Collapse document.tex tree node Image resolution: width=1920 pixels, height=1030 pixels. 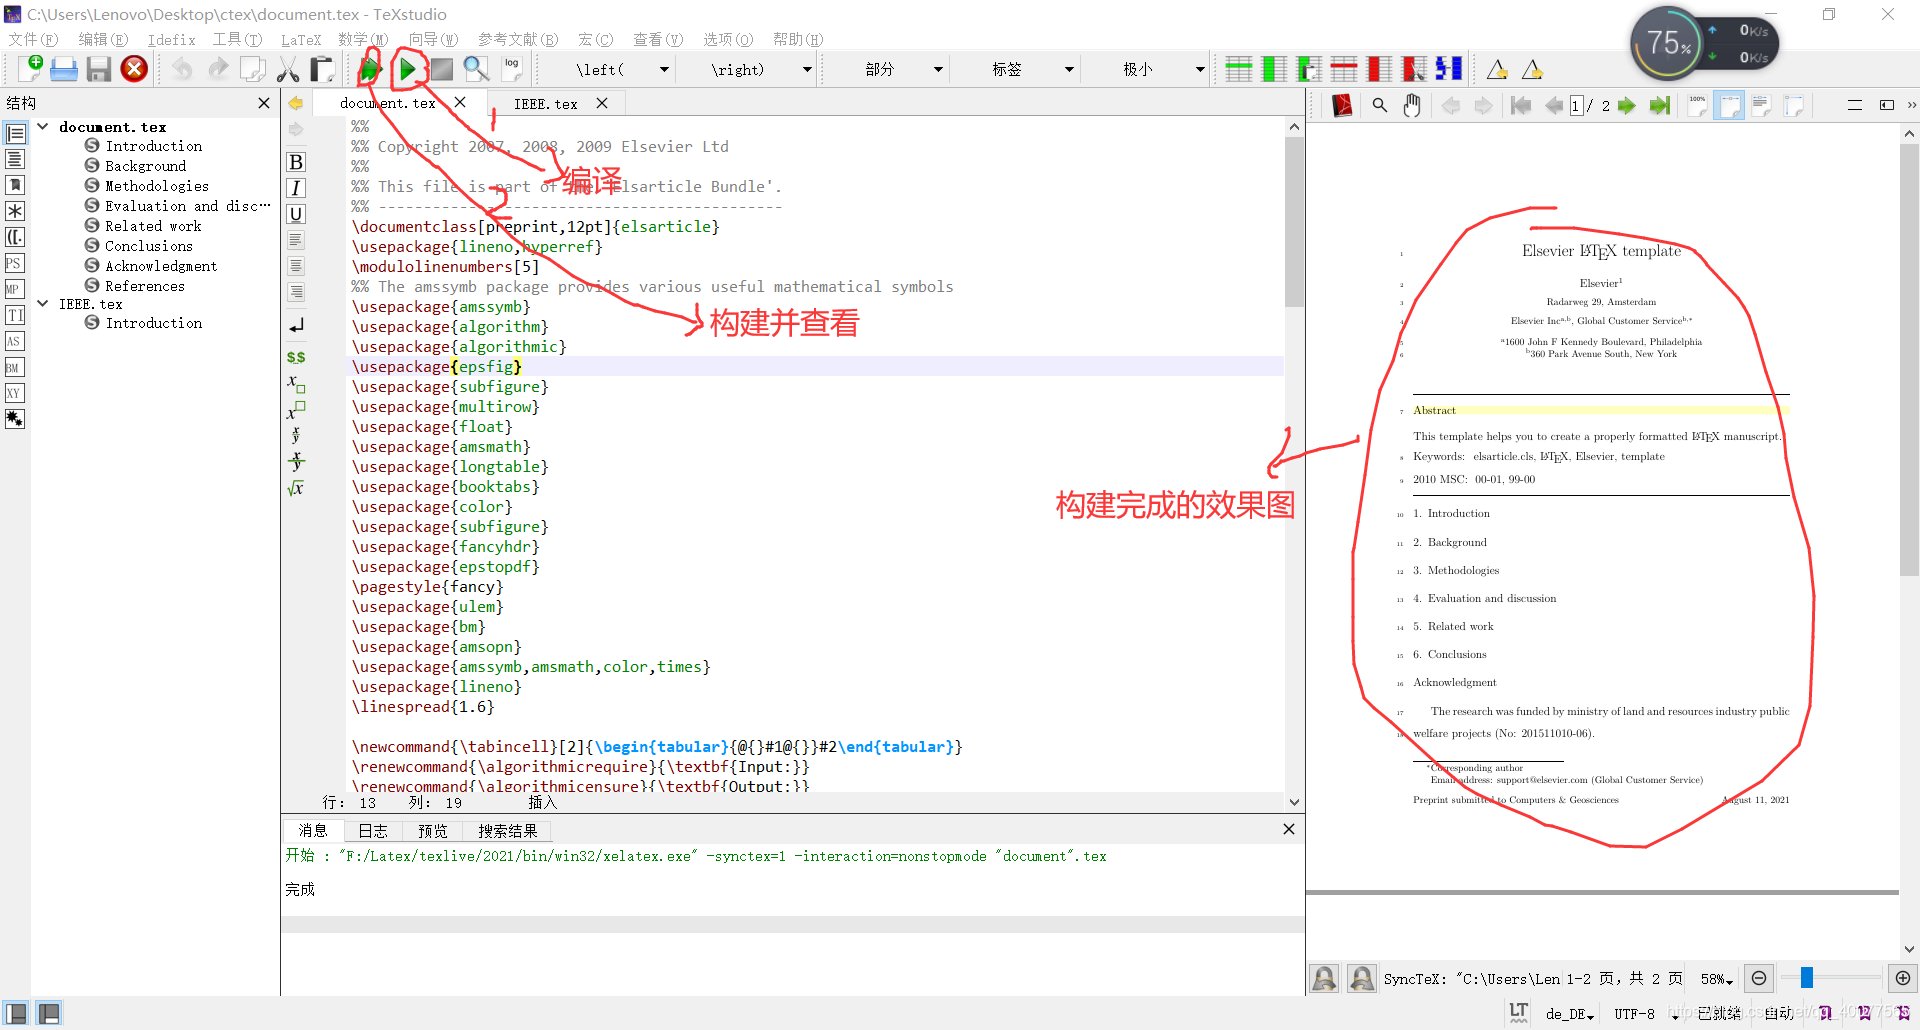click(43, 126)
